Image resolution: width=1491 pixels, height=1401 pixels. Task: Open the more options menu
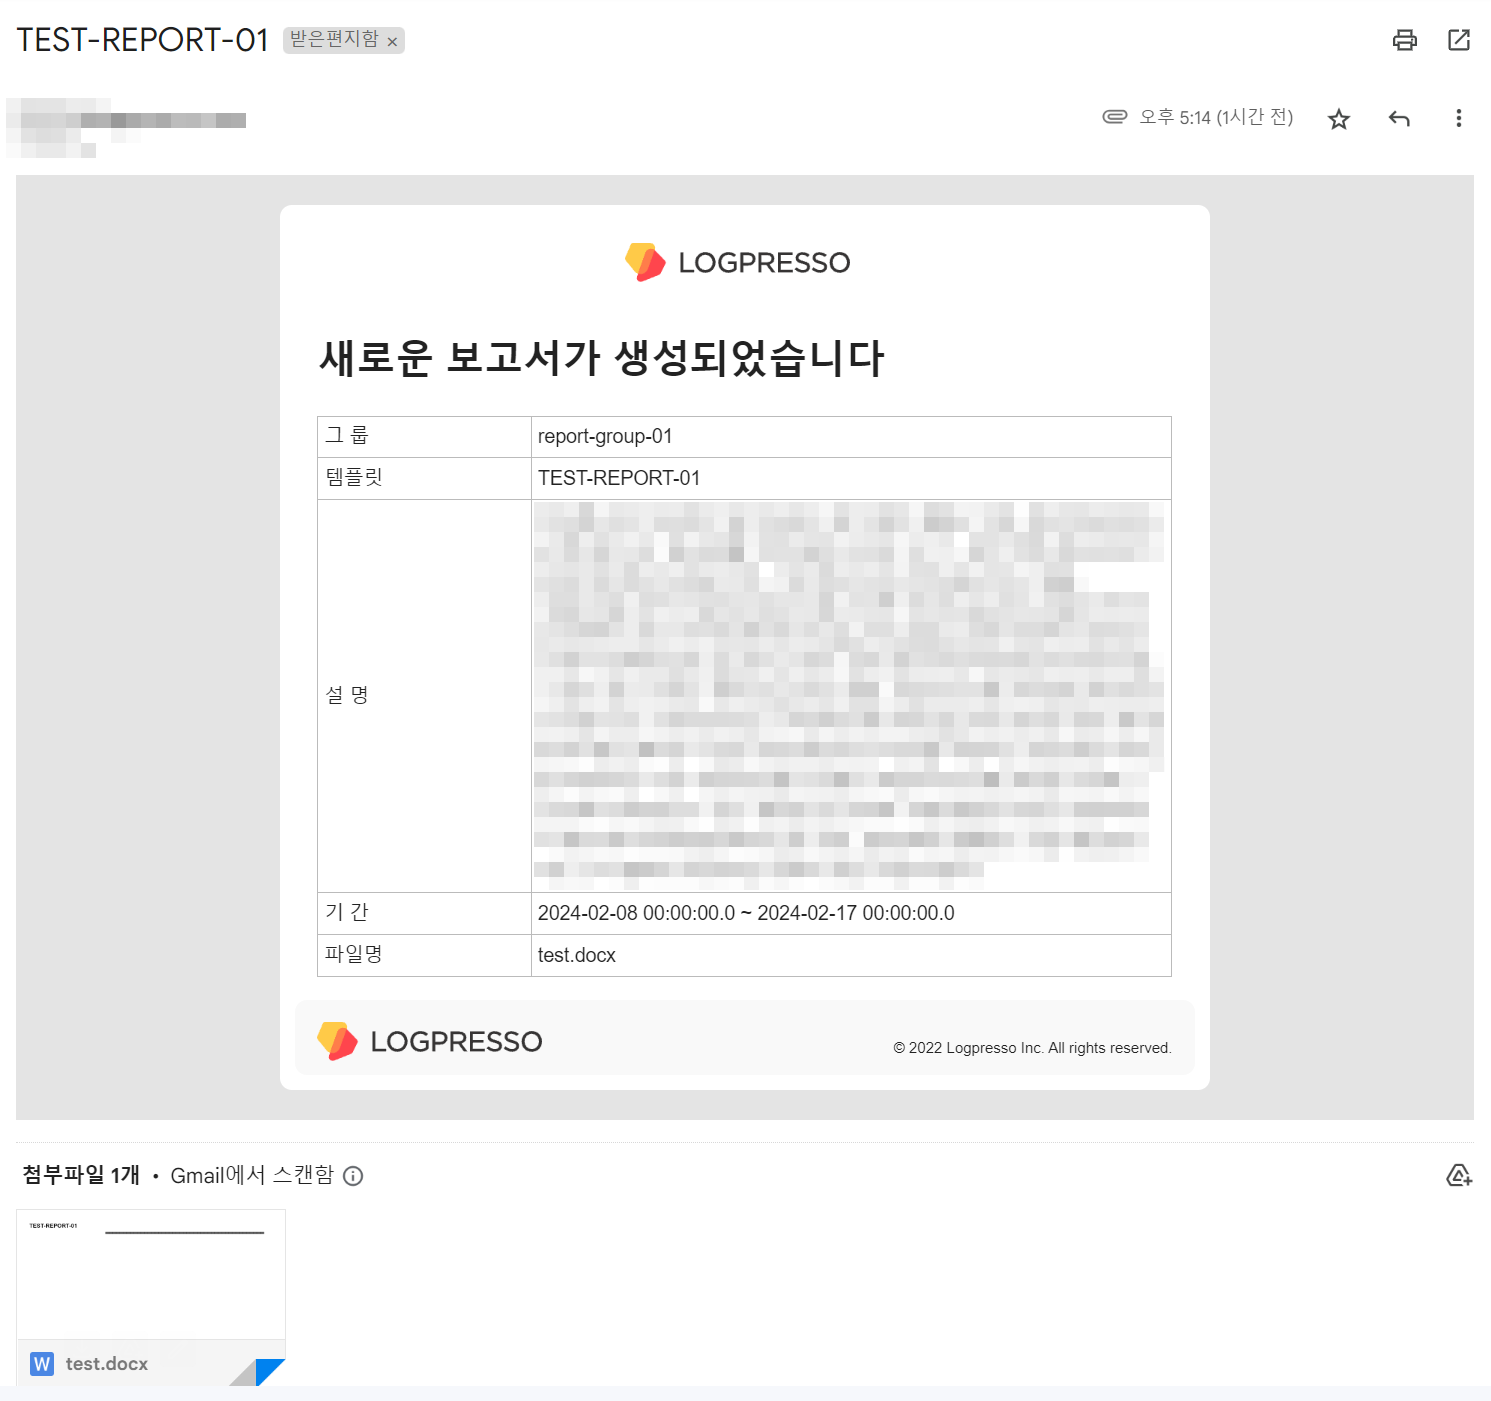pyautogui.click(x=1459, y=118)
